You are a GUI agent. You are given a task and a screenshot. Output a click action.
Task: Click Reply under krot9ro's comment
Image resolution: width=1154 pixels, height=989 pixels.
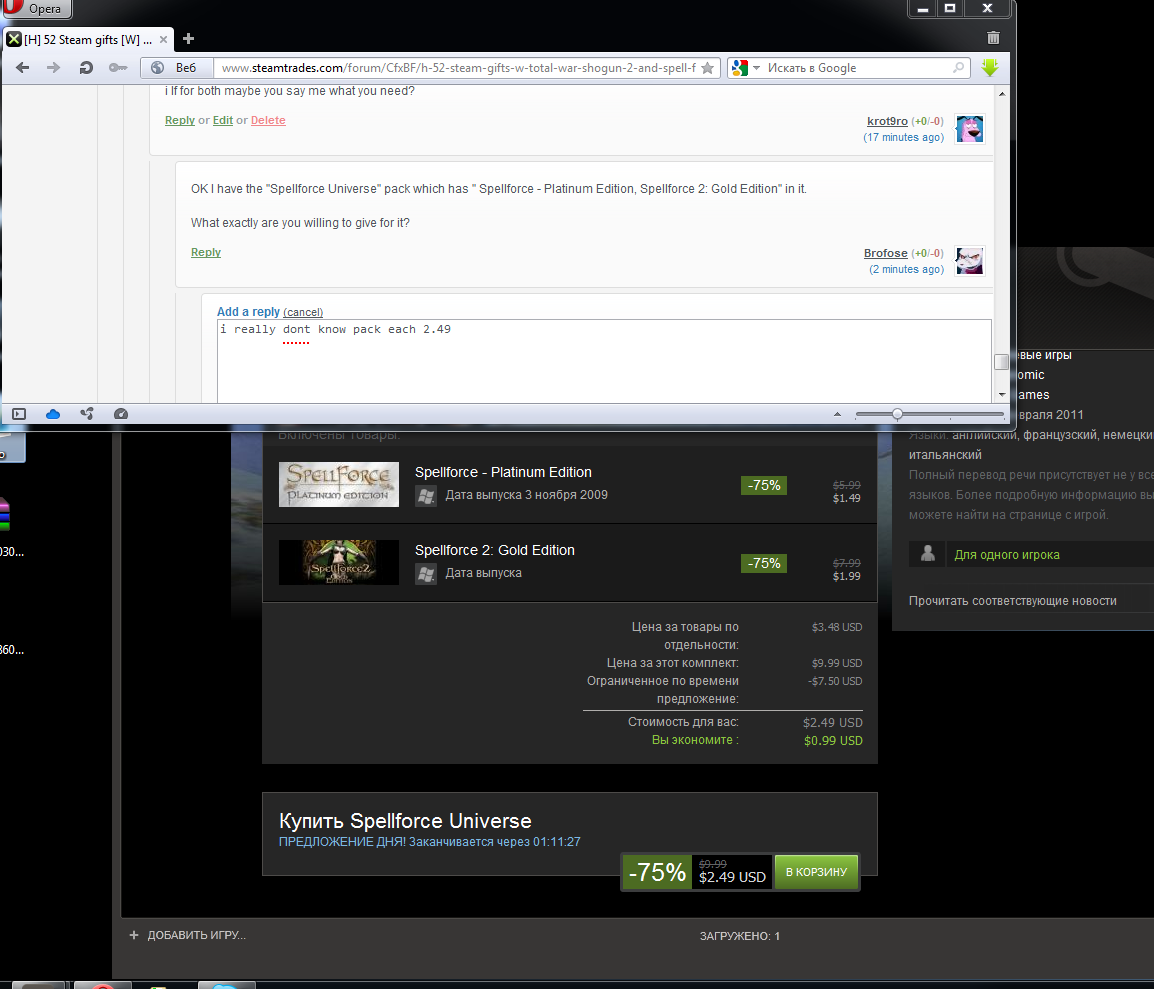pos(180,120)
